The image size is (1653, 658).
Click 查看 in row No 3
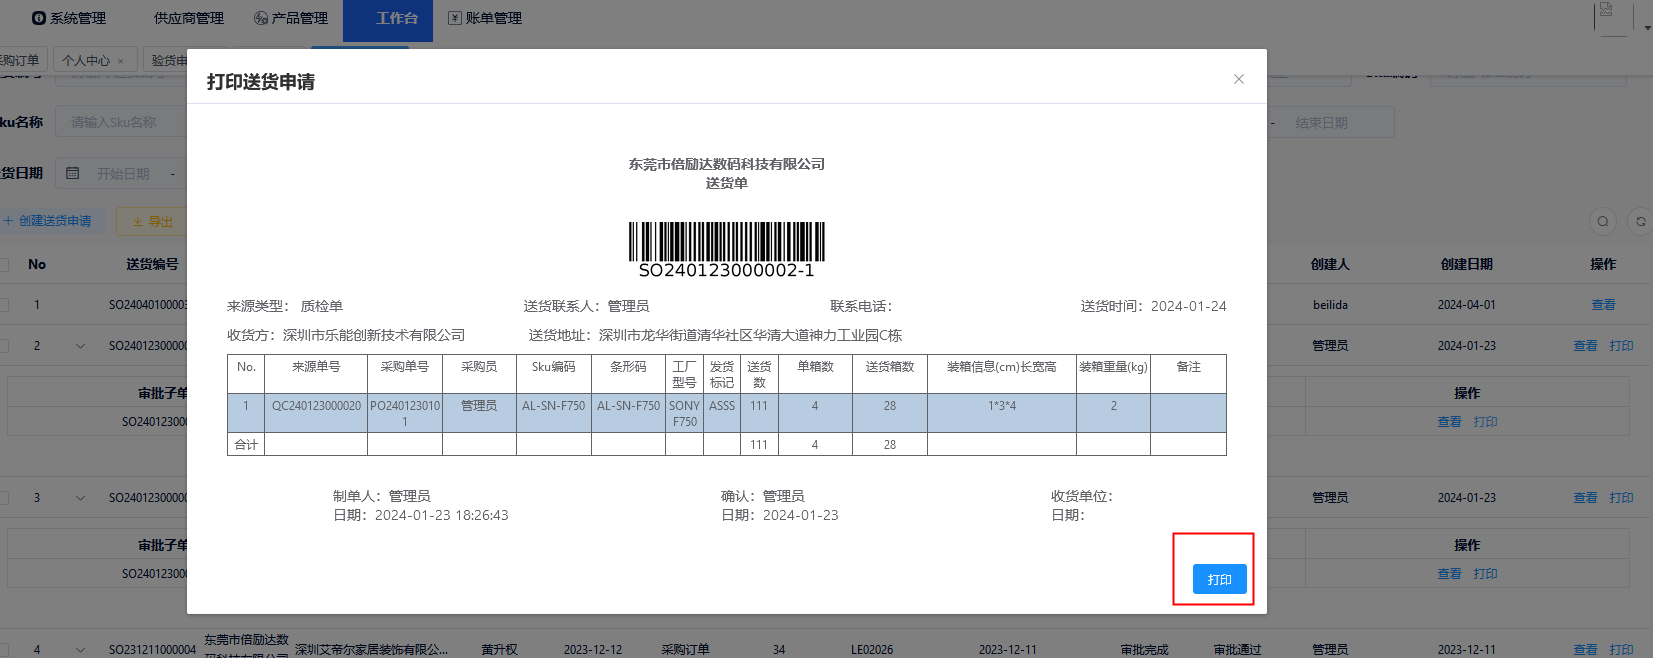point(1585,498)
